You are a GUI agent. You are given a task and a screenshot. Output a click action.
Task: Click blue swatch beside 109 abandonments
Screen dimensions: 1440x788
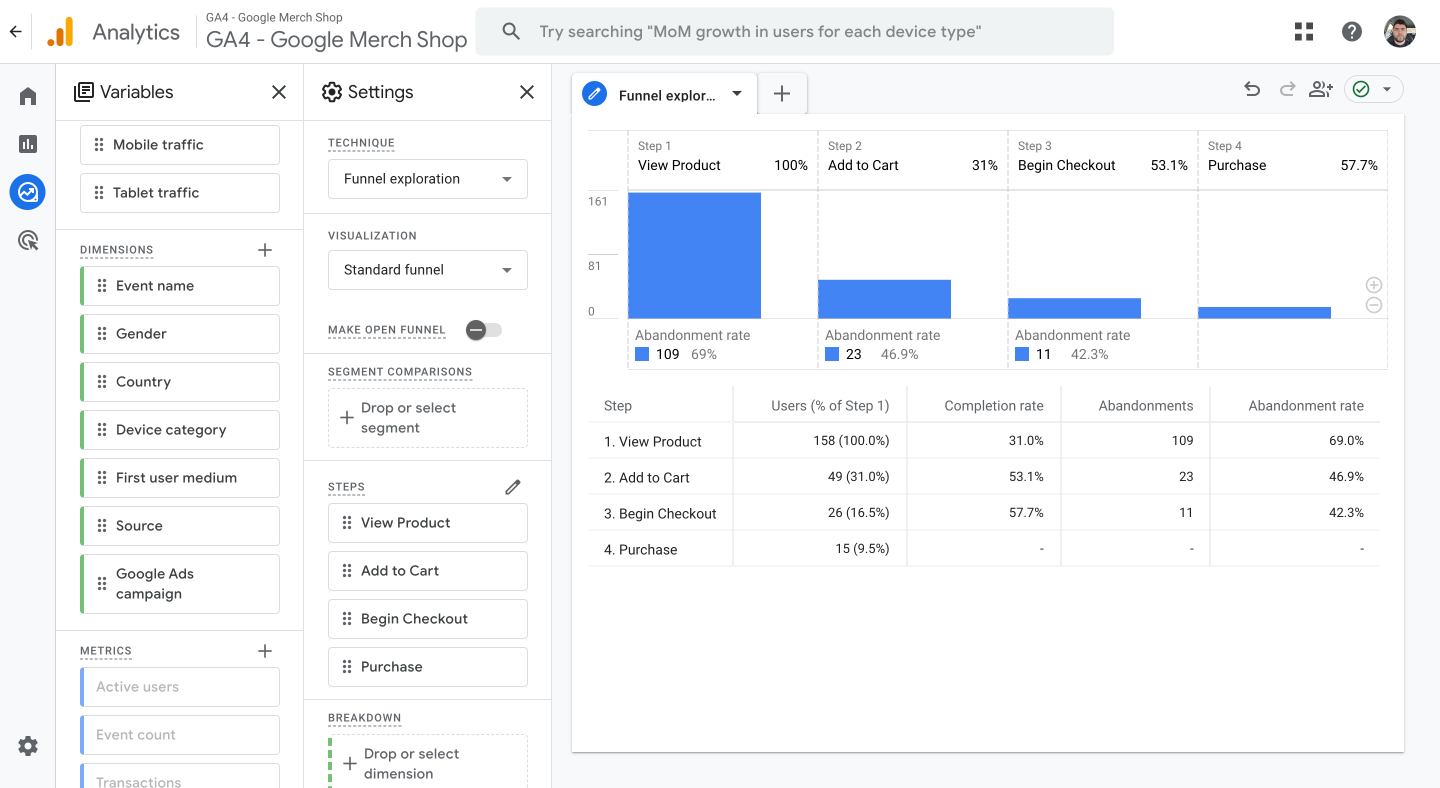(x=642, y=354)
